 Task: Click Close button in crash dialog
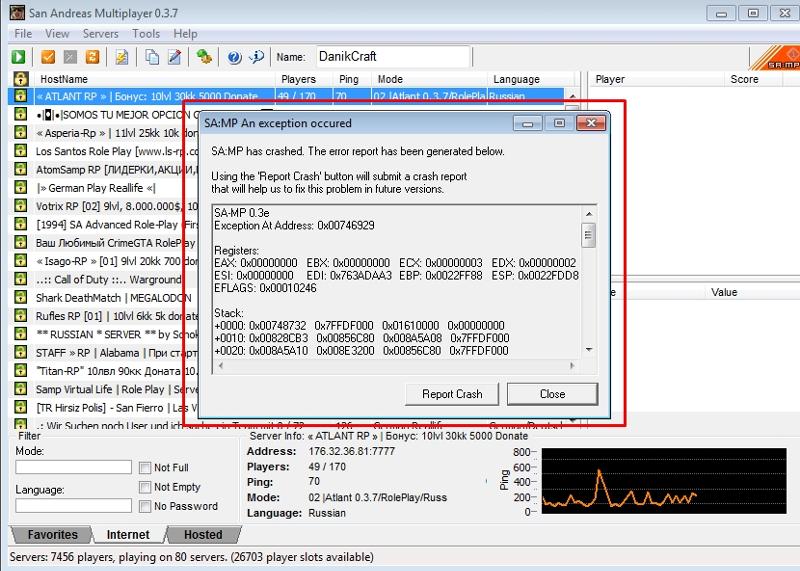click(x=552, y=394)
